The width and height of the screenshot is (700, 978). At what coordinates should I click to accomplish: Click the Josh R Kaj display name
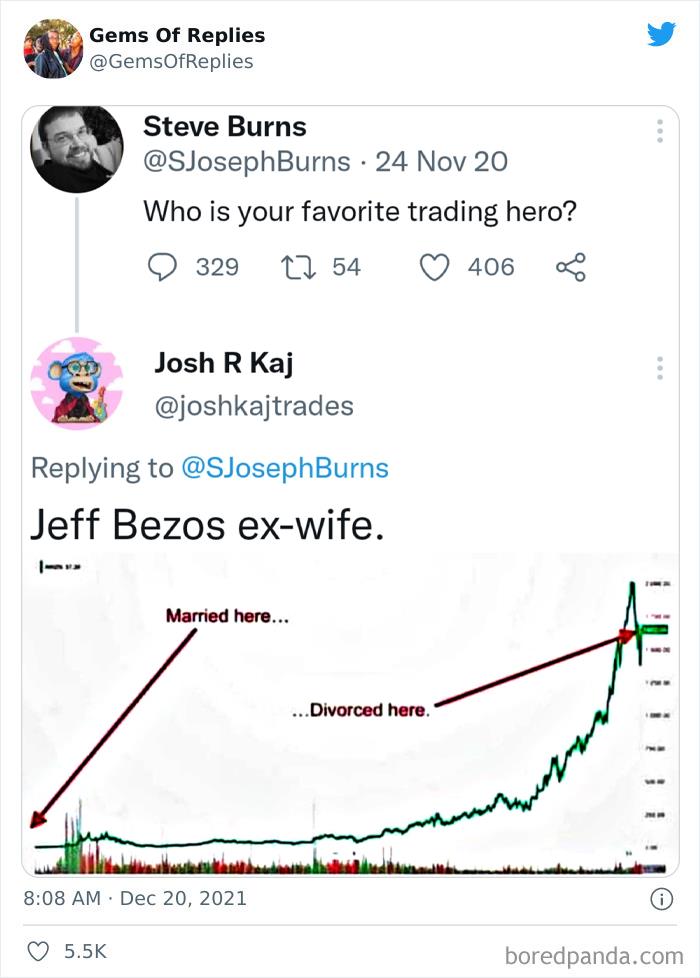pyautogui.click(x=223, y=364)
